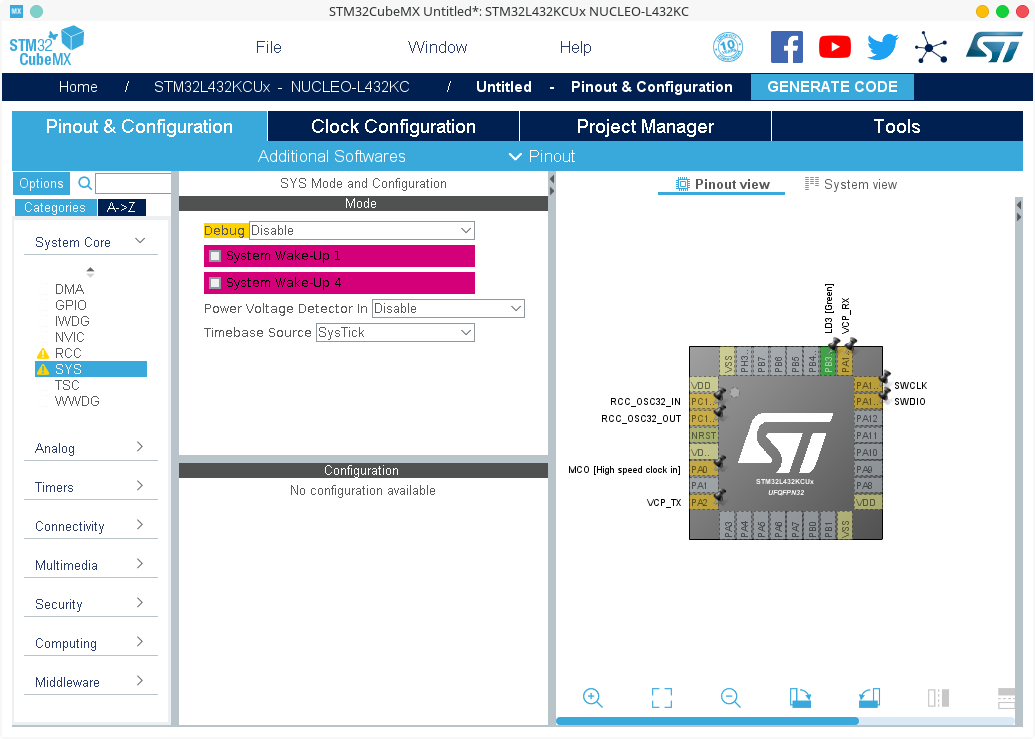Click the peripheral search field

133,183
